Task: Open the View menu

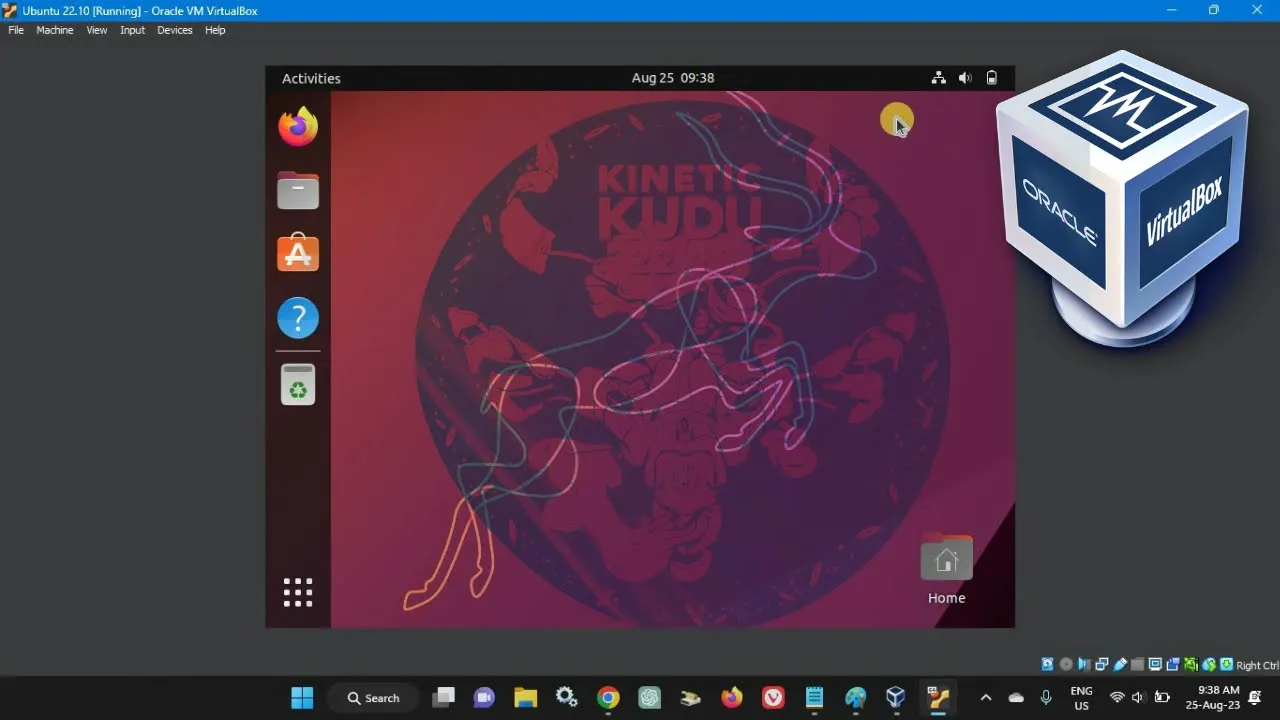Action: pos(96,30)
